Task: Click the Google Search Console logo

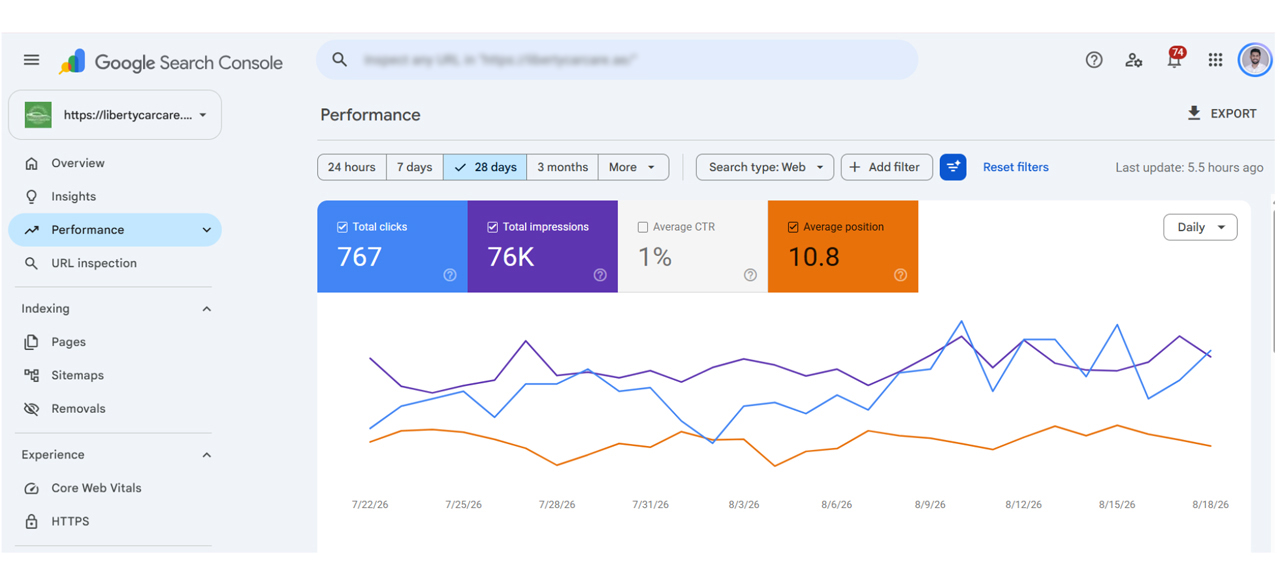Action: click(171, 62)
